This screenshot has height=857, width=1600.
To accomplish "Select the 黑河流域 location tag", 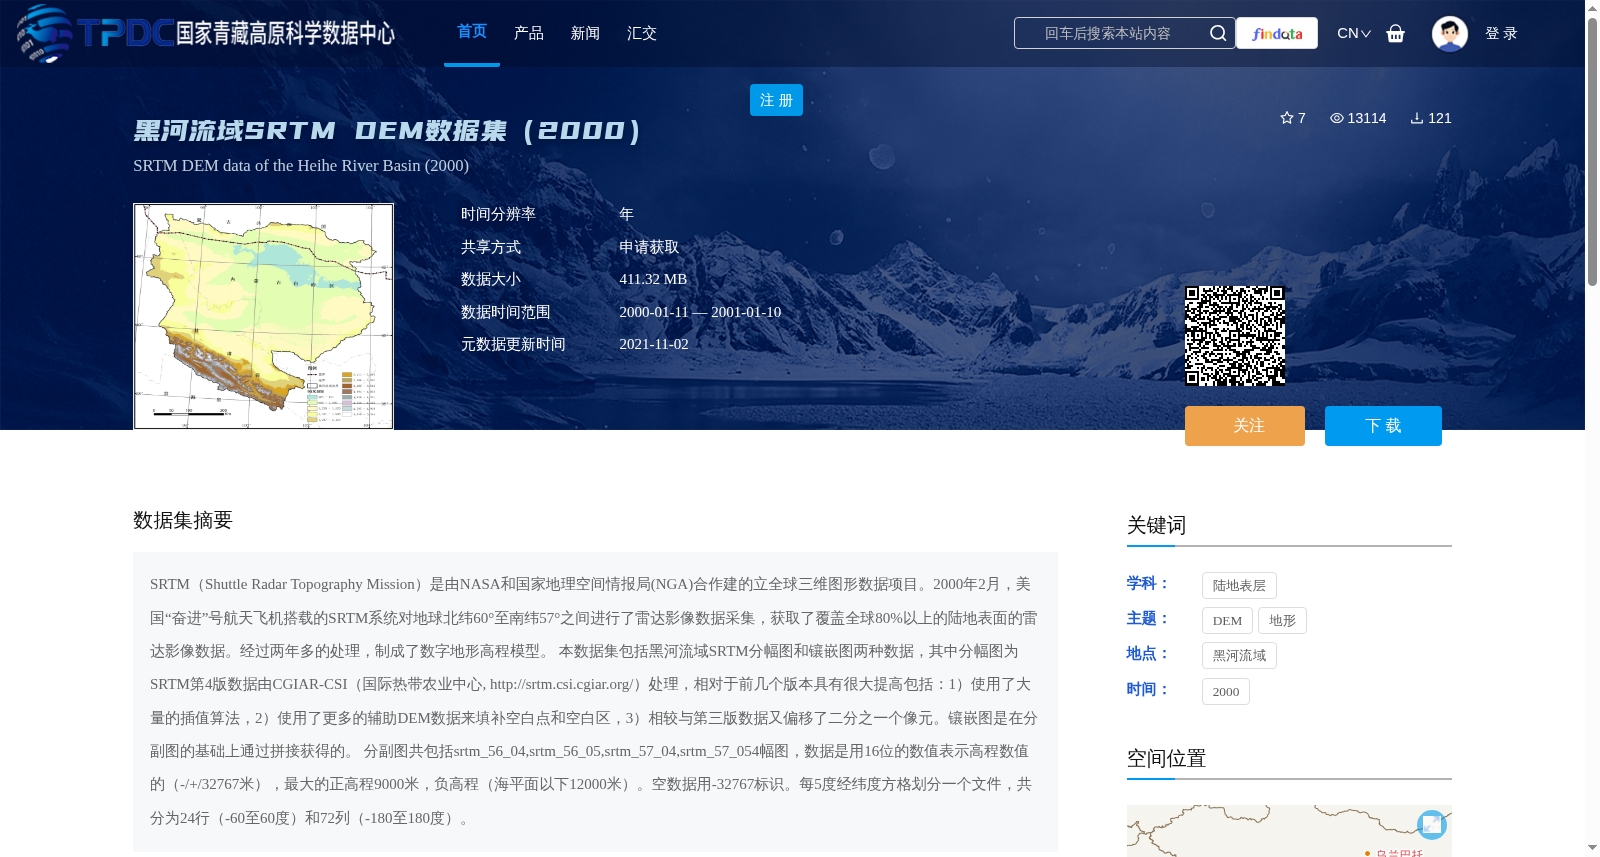I will (1239, 656).
